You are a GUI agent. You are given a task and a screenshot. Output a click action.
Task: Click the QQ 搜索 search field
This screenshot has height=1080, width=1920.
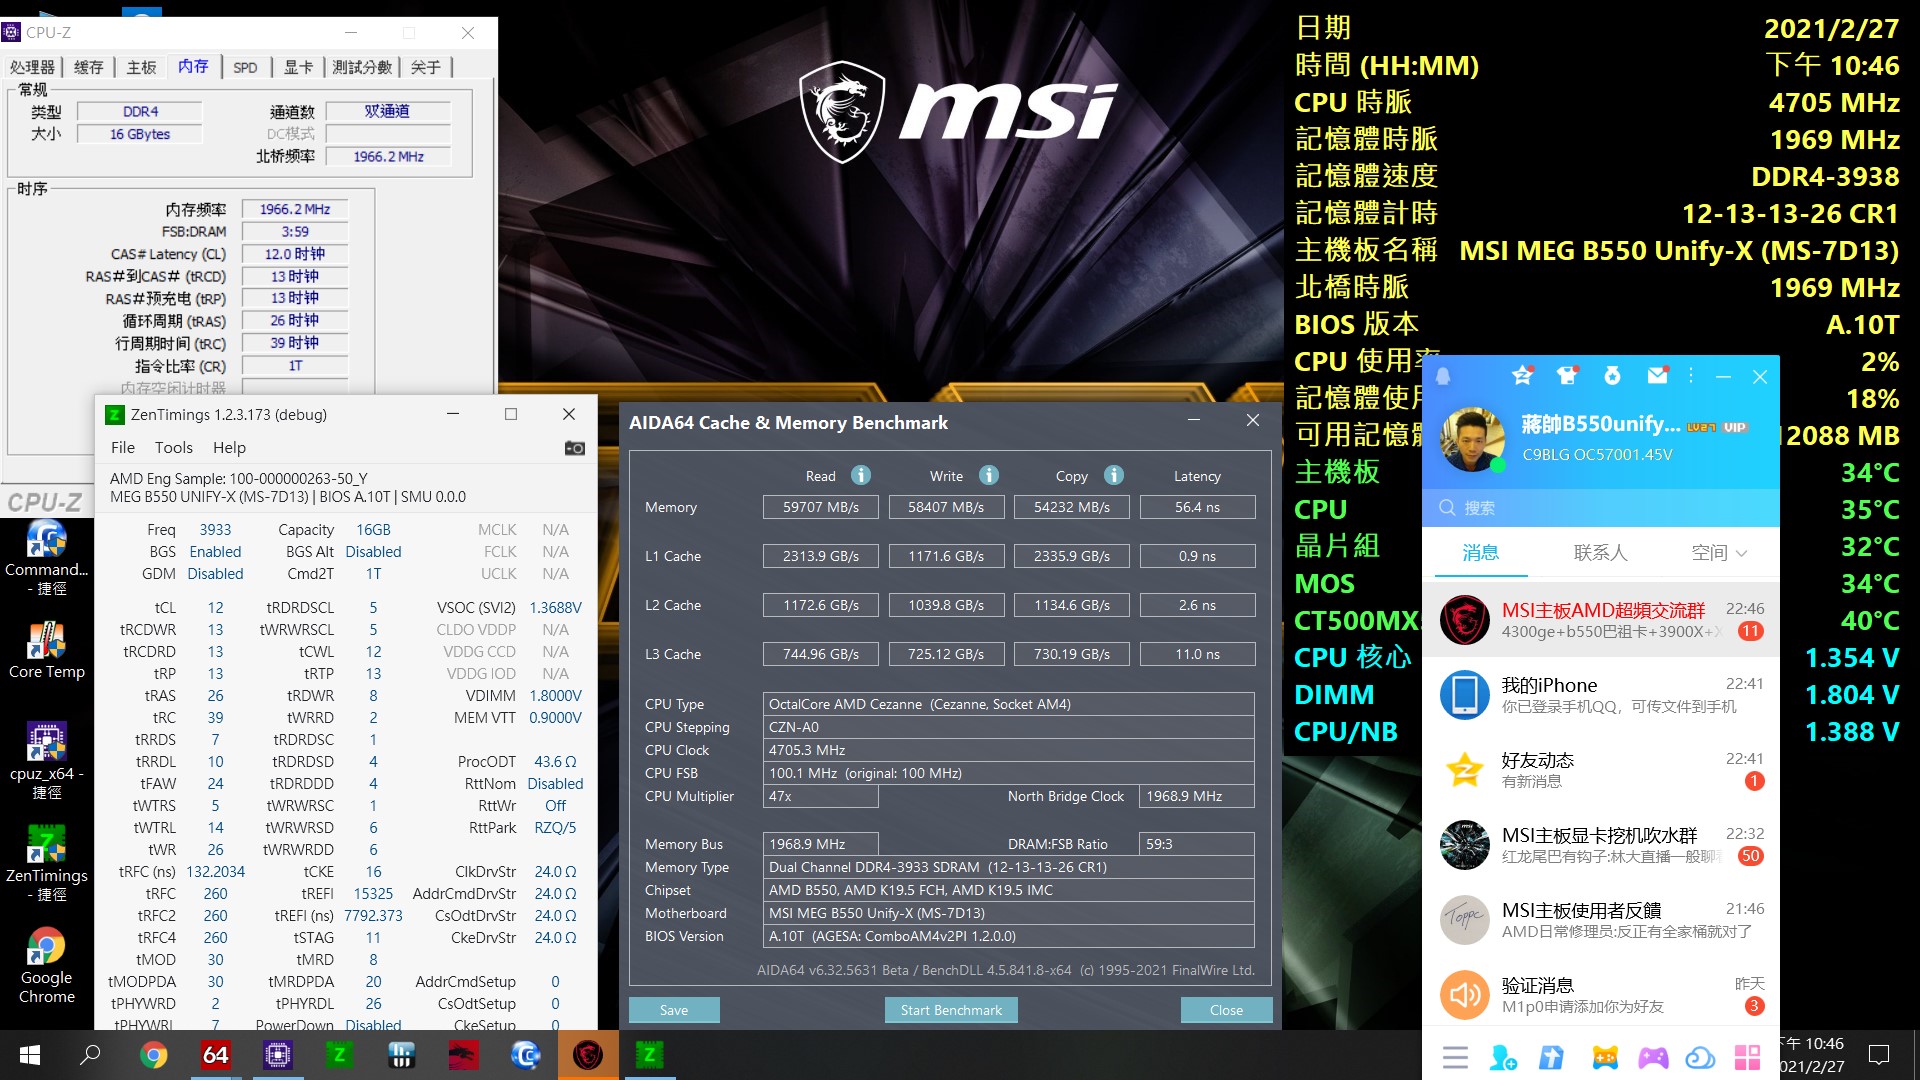tap(1600, 508)
